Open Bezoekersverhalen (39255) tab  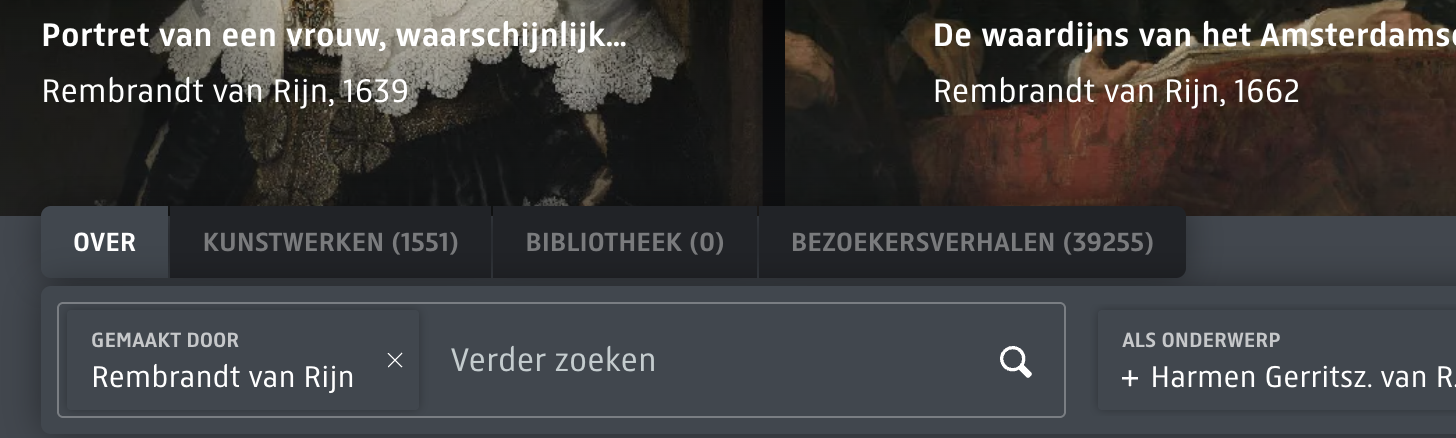(972, 242)
